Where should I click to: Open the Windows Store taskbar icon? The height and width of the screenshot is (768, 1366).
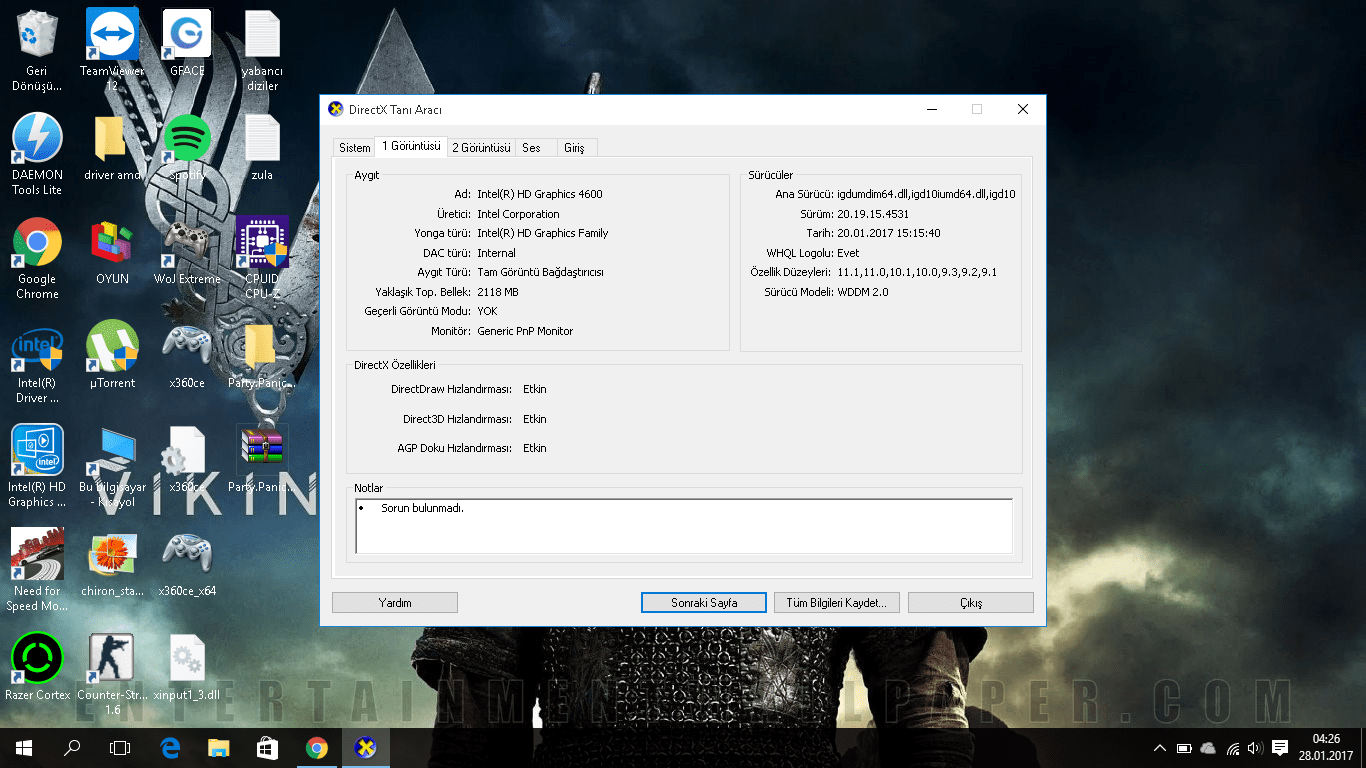267,748
